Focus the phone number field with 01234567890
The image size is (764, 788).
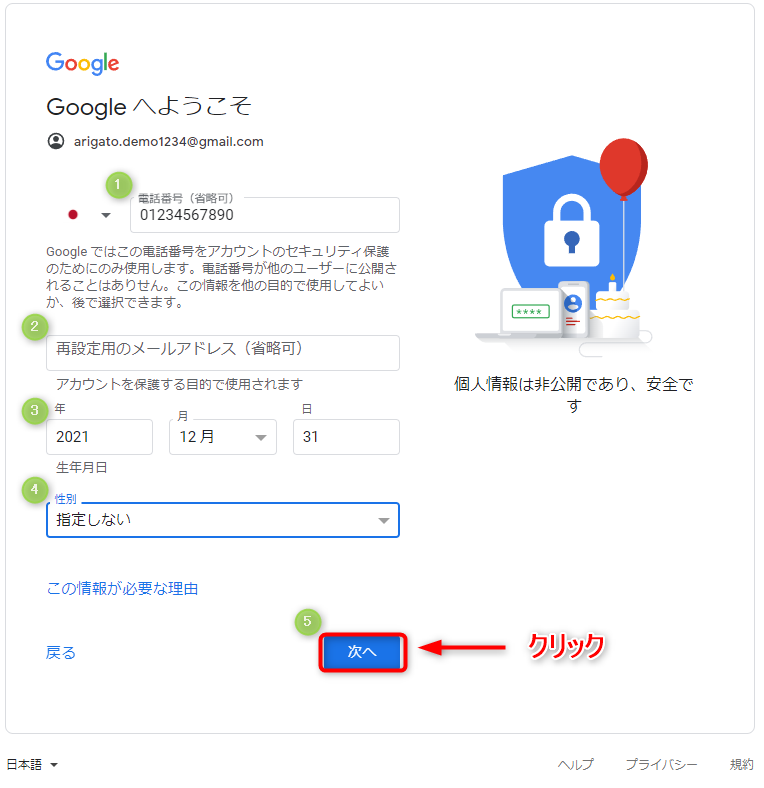pyautogui.click(x=265, y=215)
